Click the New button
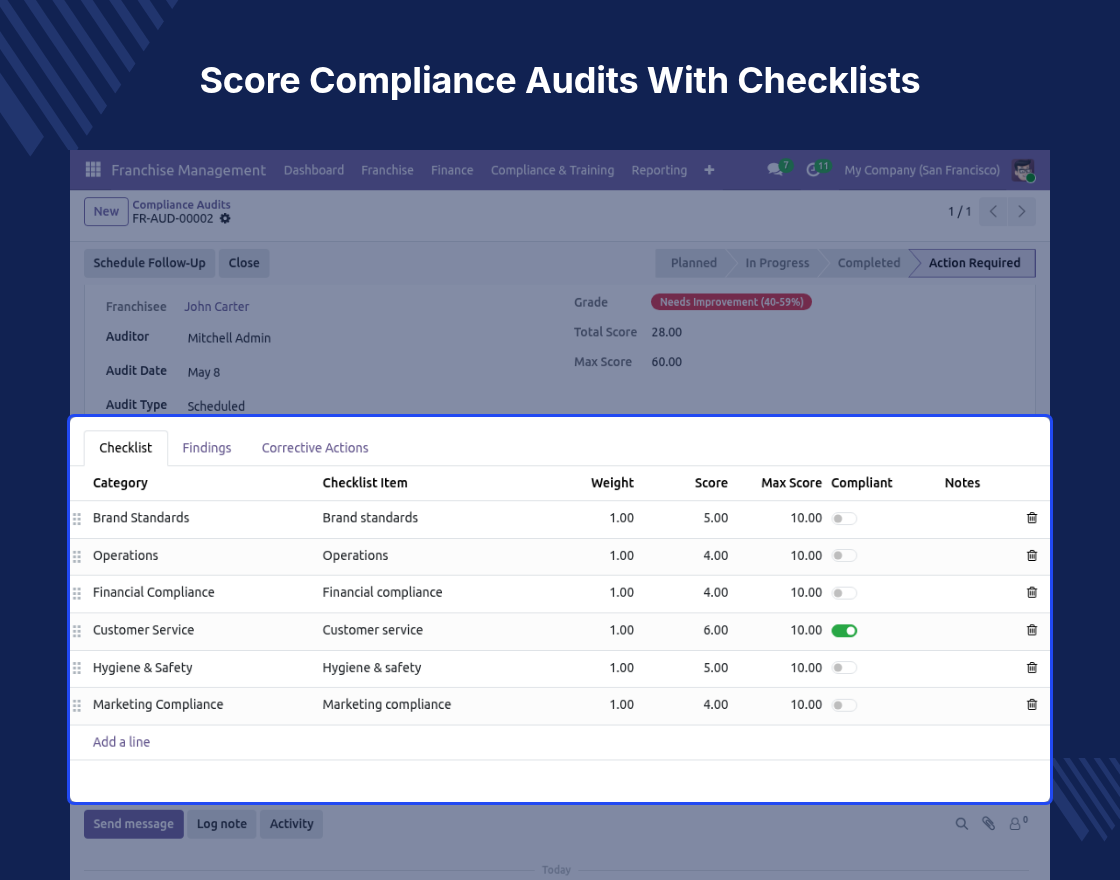Viewport: 1120px width, 880px height. point(106,211)
